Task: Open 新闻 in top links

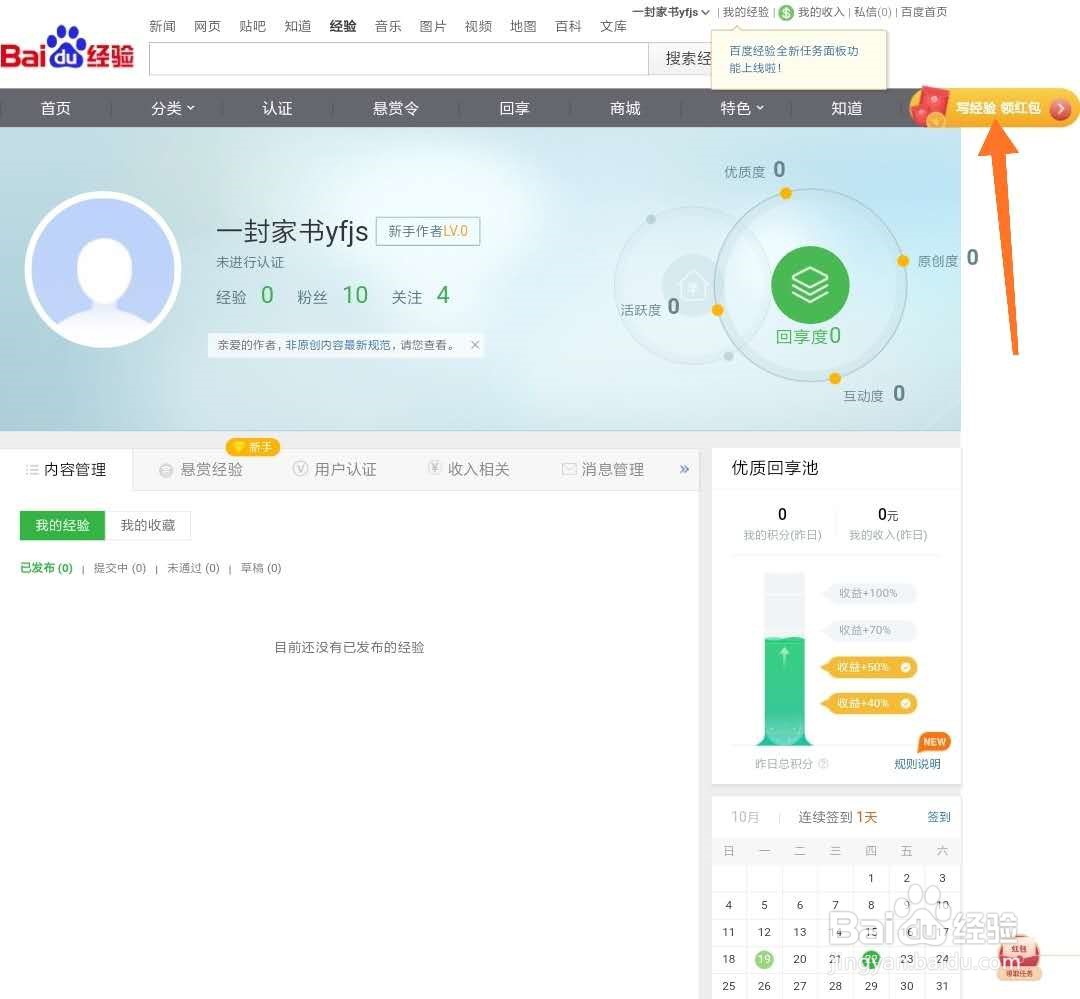Action: [163, 26]
